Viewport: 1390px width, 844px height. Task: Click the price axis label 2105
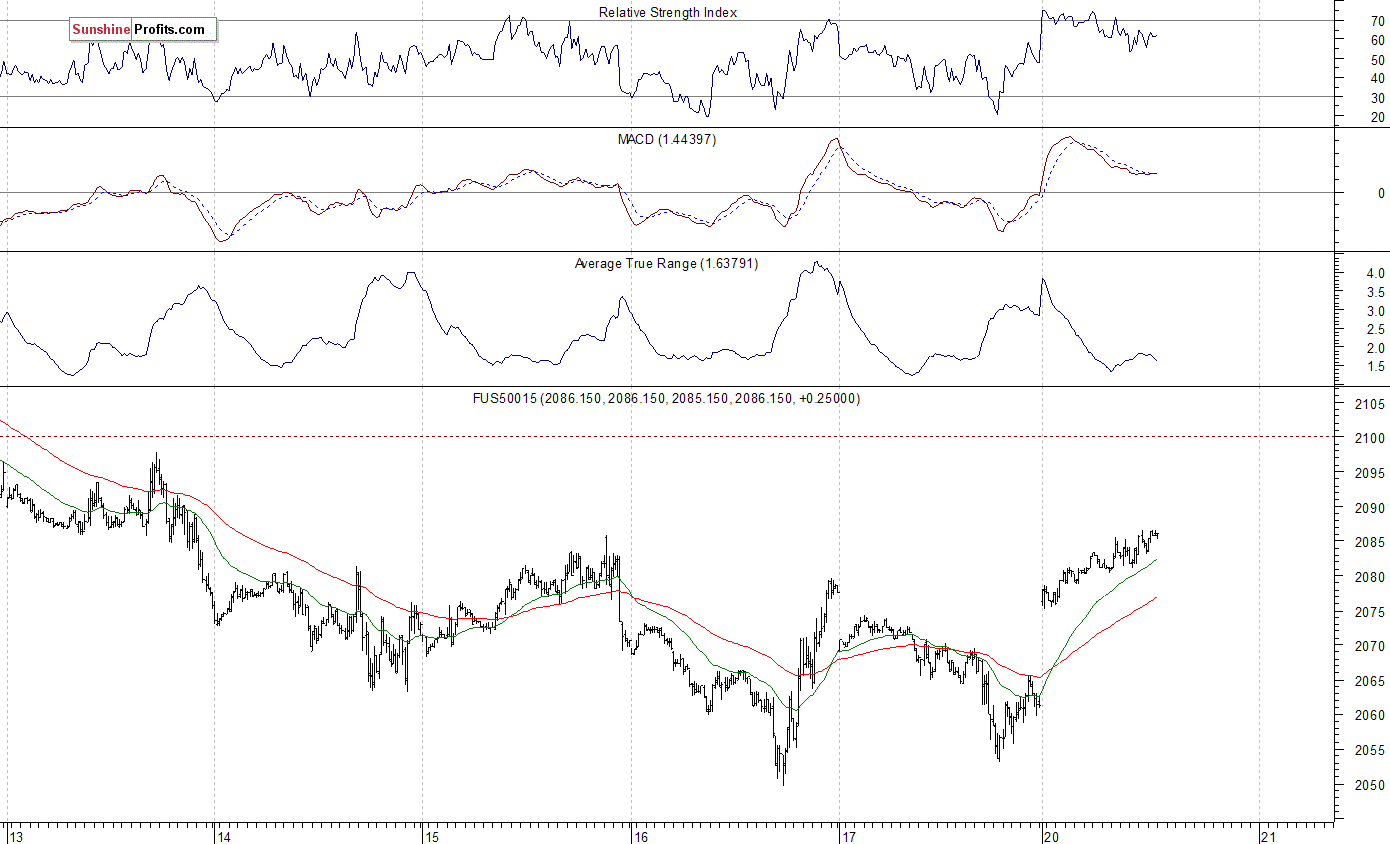tap(1371, 404)
